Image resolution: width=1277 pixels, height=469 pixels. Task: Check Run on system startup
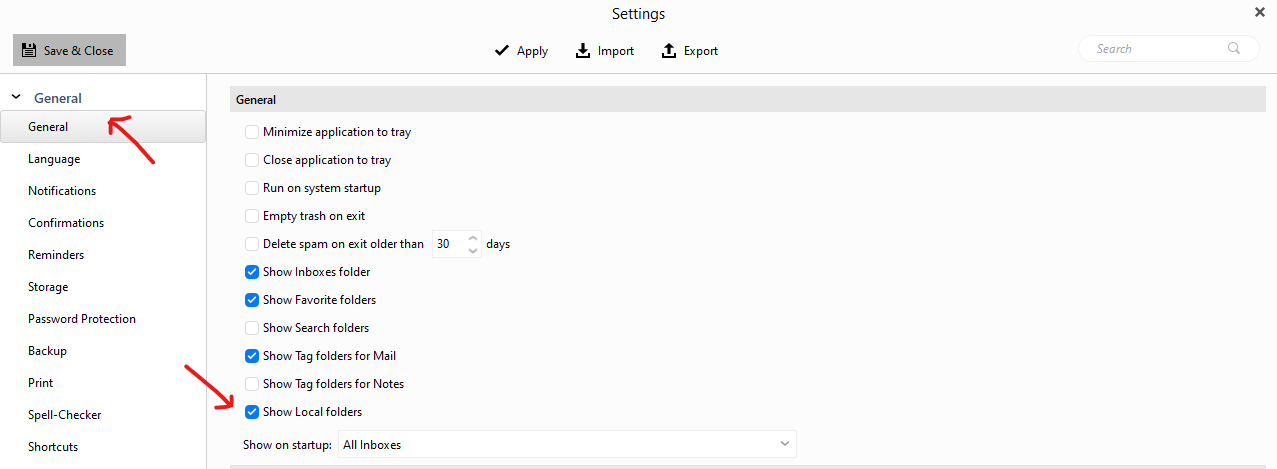[252, 188]
